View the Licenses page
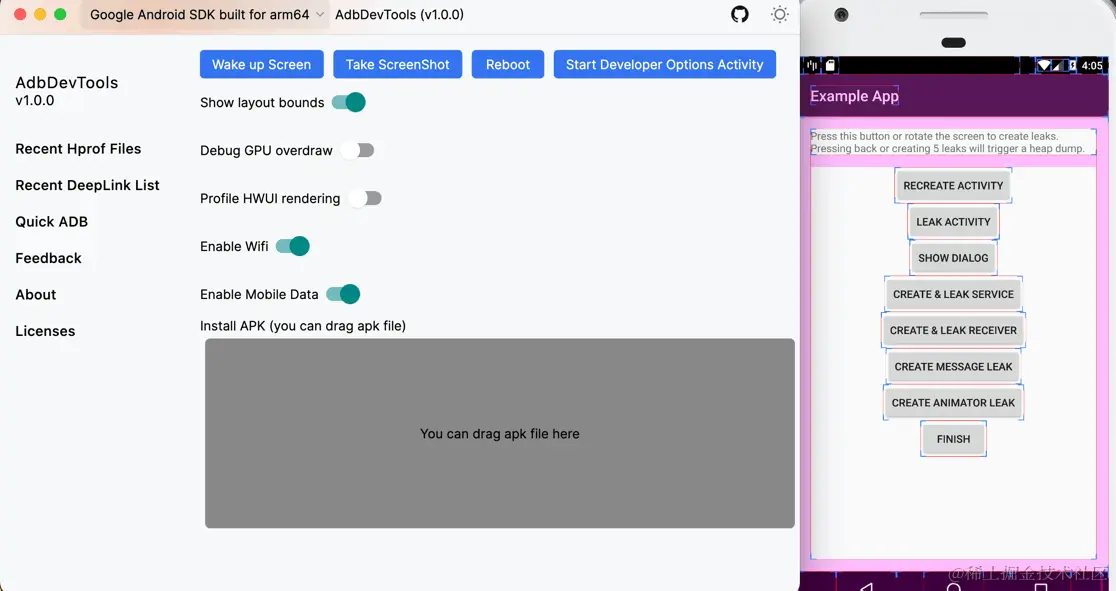 pos(45,331)
